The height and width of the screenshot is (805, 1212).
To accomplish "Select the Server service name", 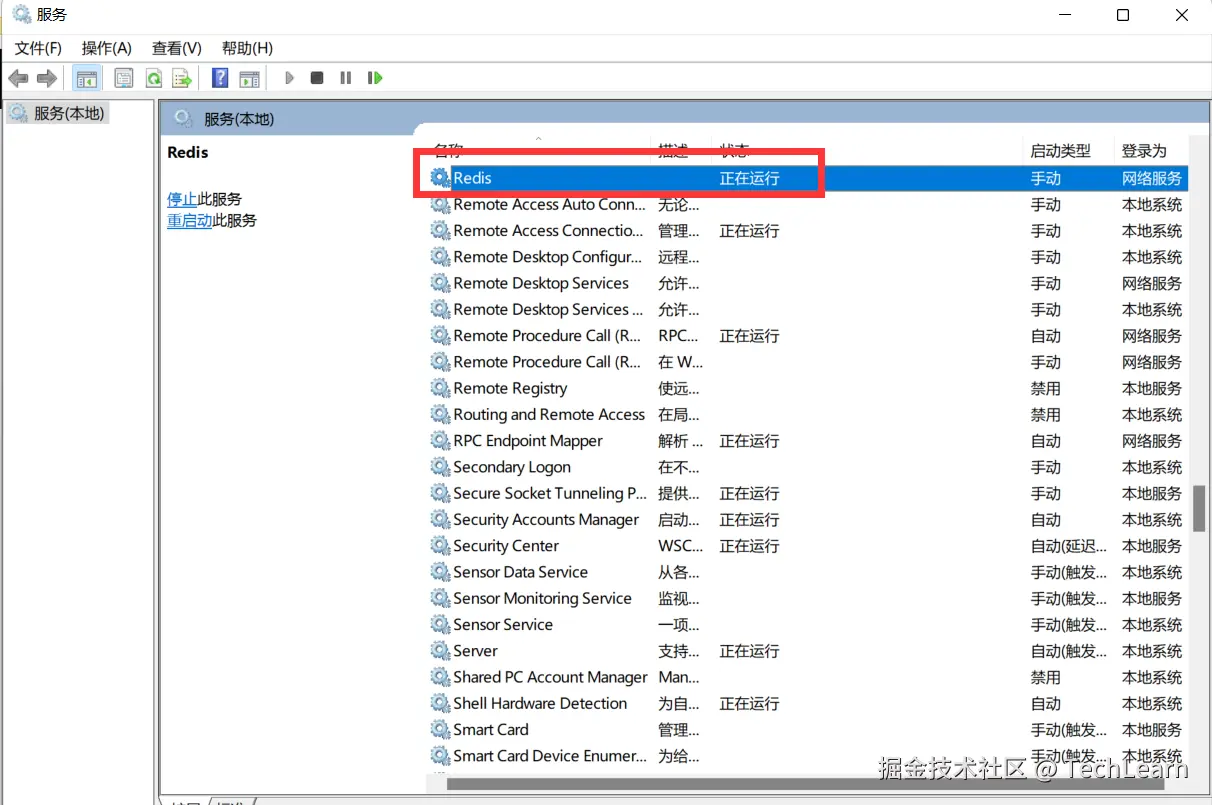I will tap(475, 651).
